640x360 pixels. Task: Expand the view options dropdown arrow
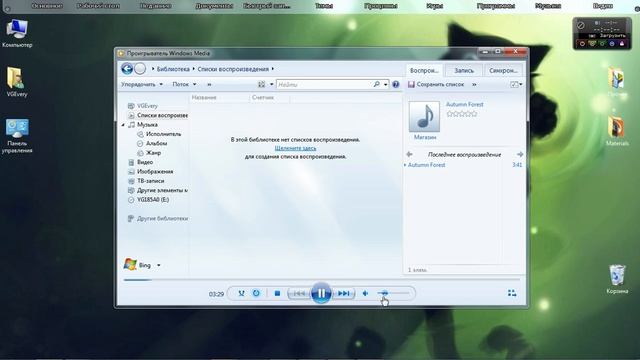point(271,84)
